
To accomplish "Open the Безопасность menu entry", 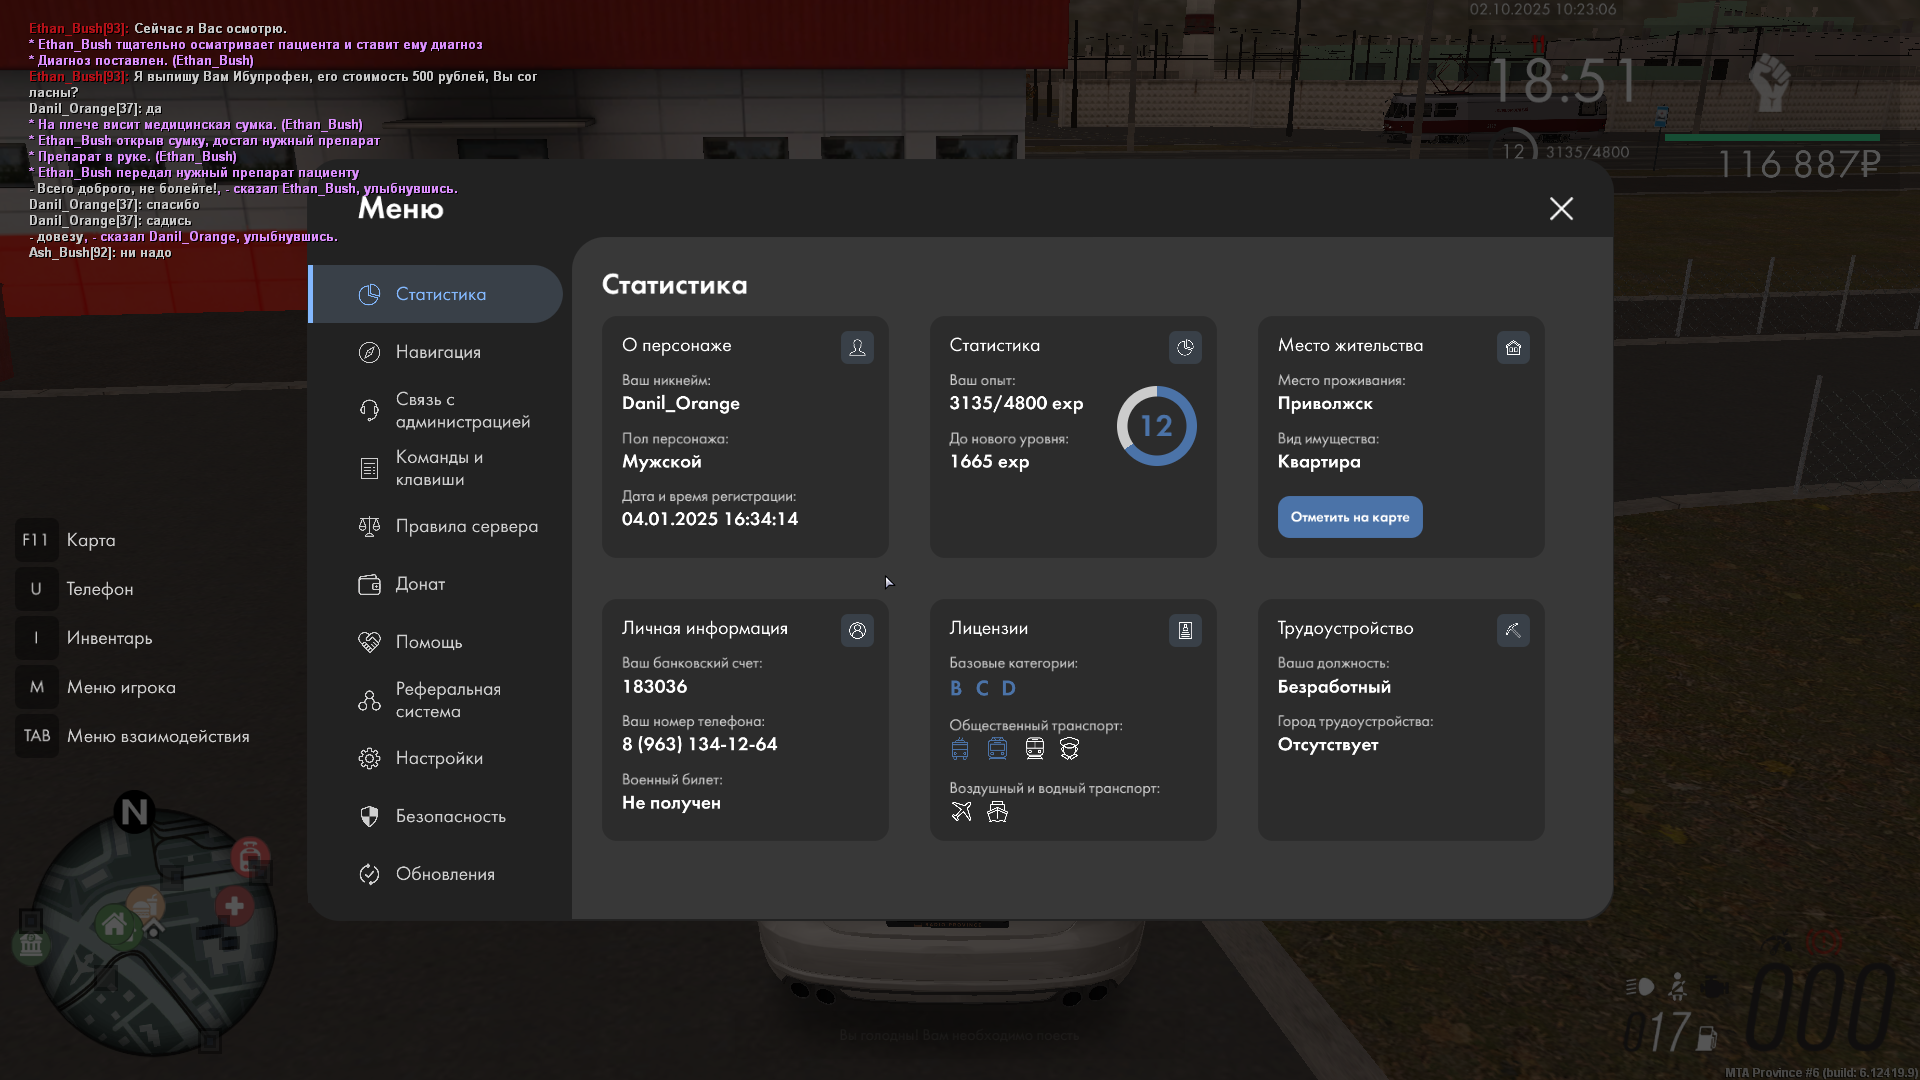I will tap(450, 816).
